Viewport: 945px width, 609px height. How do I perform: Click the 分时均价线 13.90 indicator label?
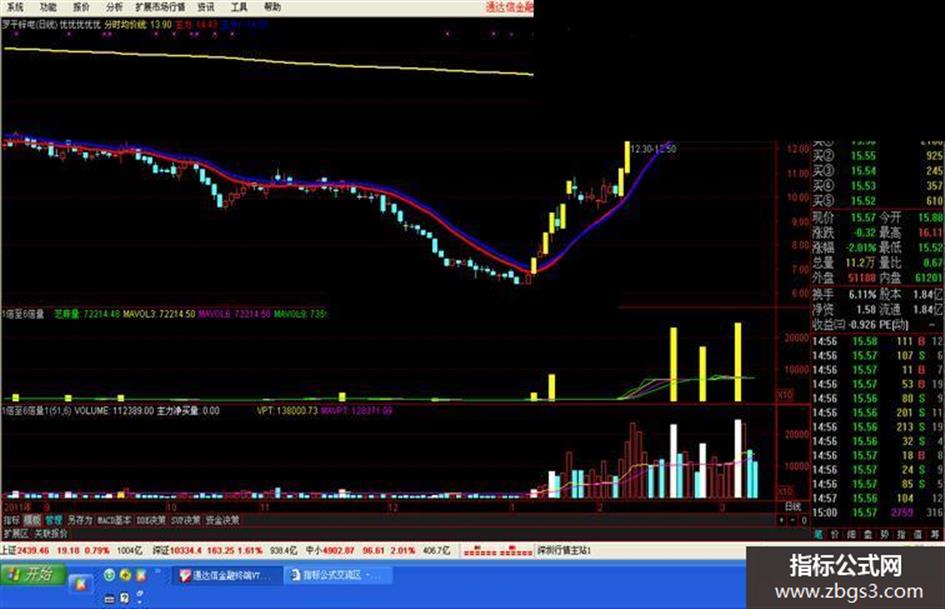pos(137,25)
